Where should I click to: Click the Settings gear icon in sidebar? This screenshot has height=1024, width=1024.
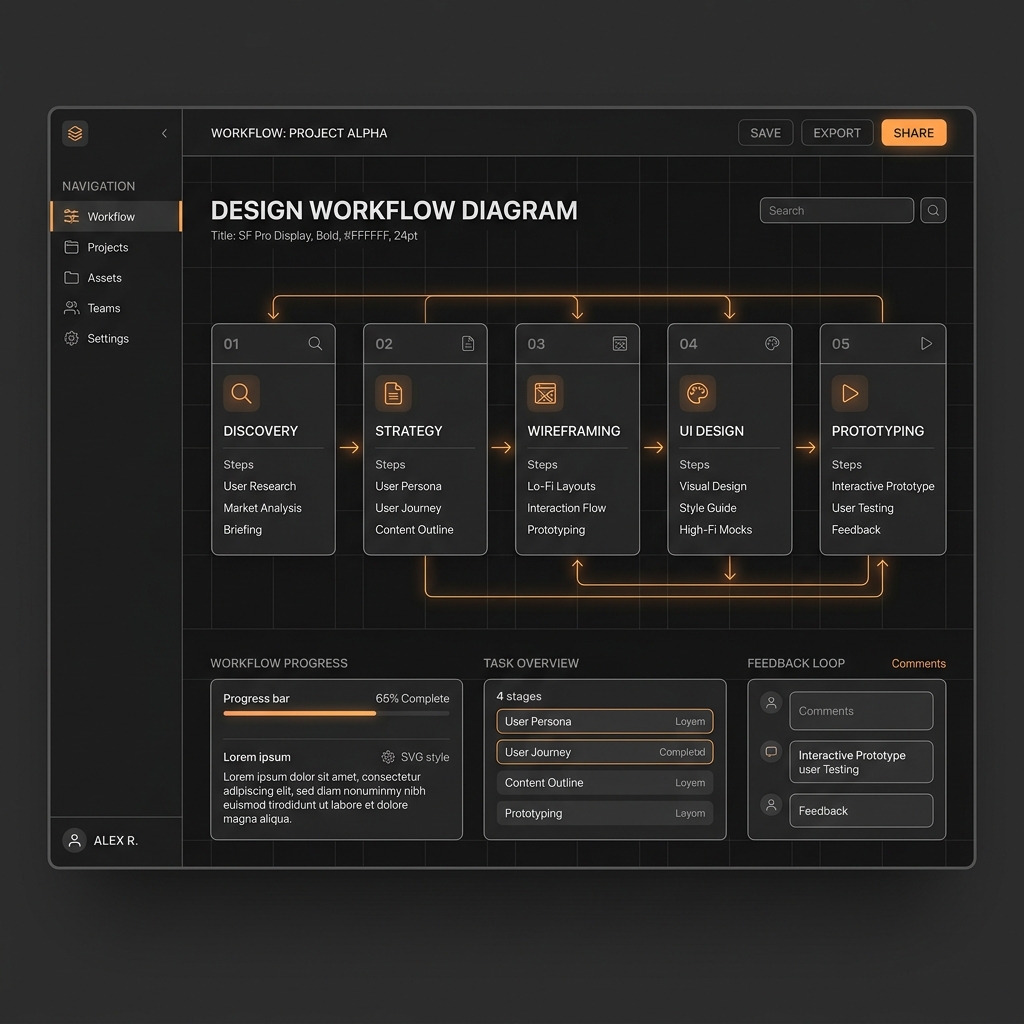tap(71, 338)
